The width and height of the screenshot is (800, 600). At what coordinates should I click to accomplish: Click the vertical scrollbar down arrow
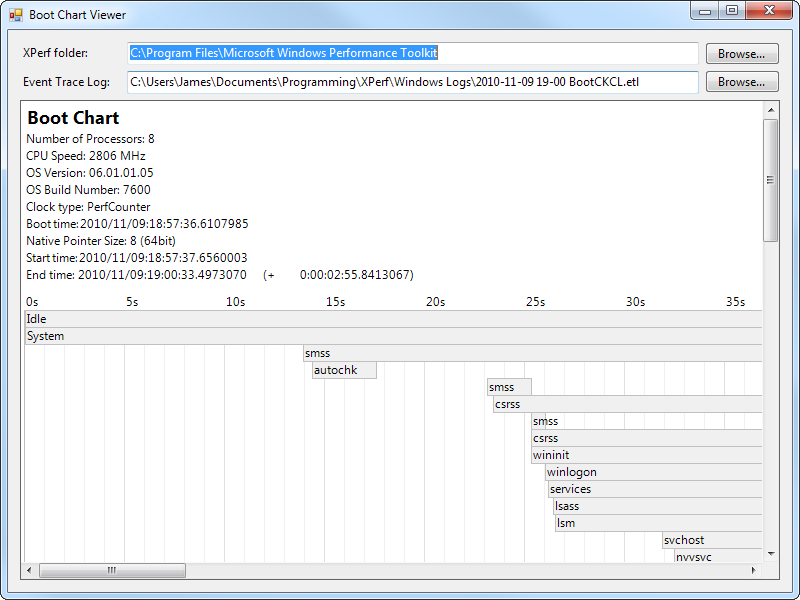[771, 554]
